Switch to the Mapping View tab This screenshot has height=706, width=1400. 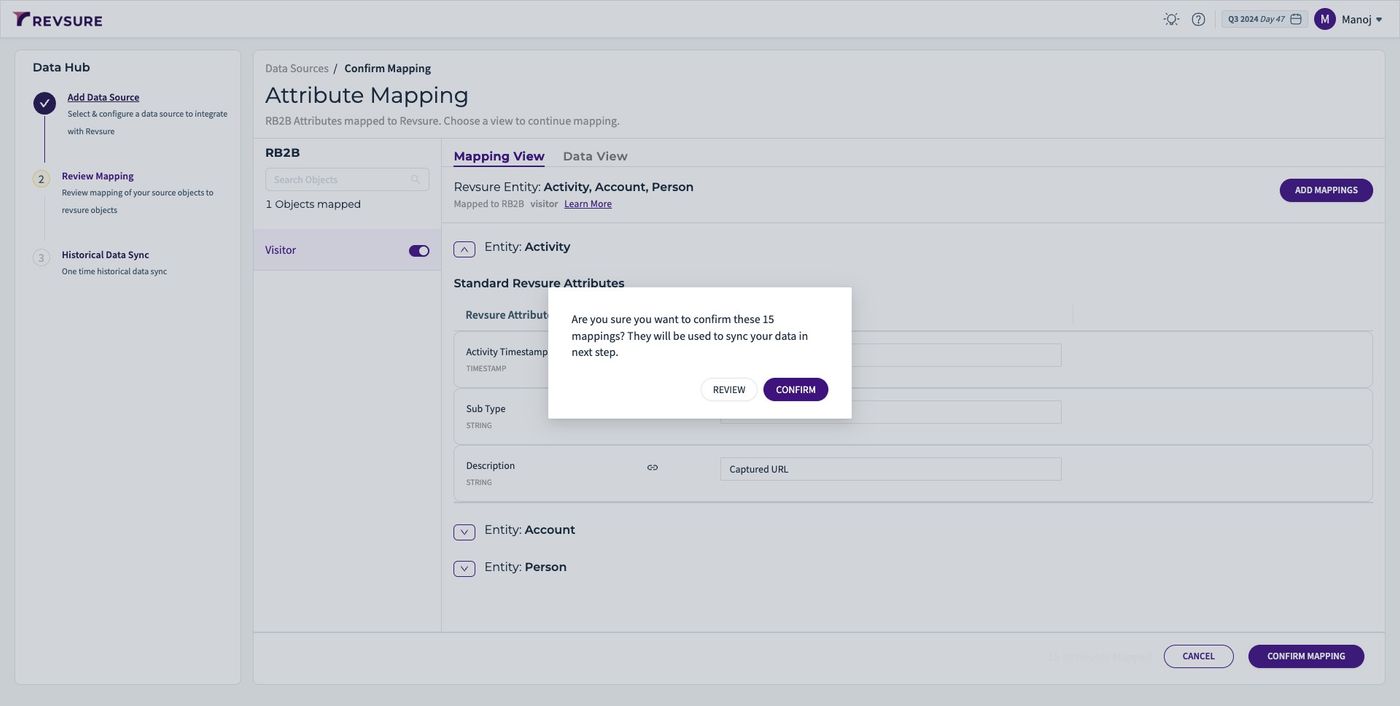pyautogui.click(x=499, y=156)
